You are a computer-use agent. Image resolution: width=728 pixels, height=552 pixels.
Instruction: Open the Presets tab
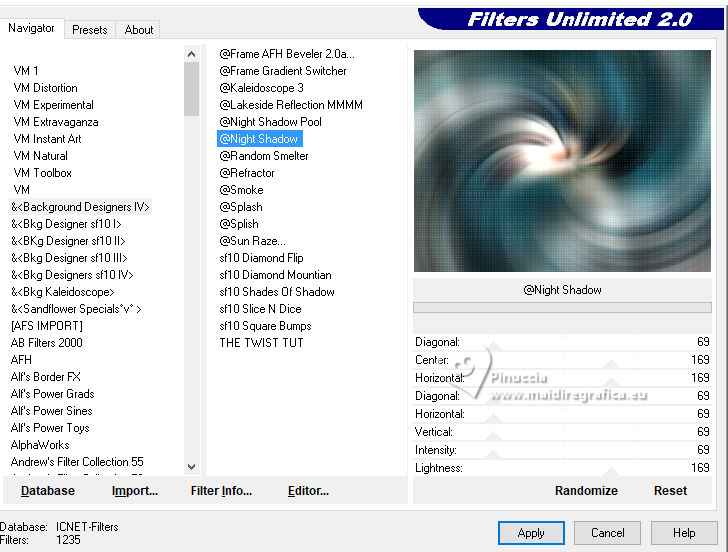coord(90,30)
